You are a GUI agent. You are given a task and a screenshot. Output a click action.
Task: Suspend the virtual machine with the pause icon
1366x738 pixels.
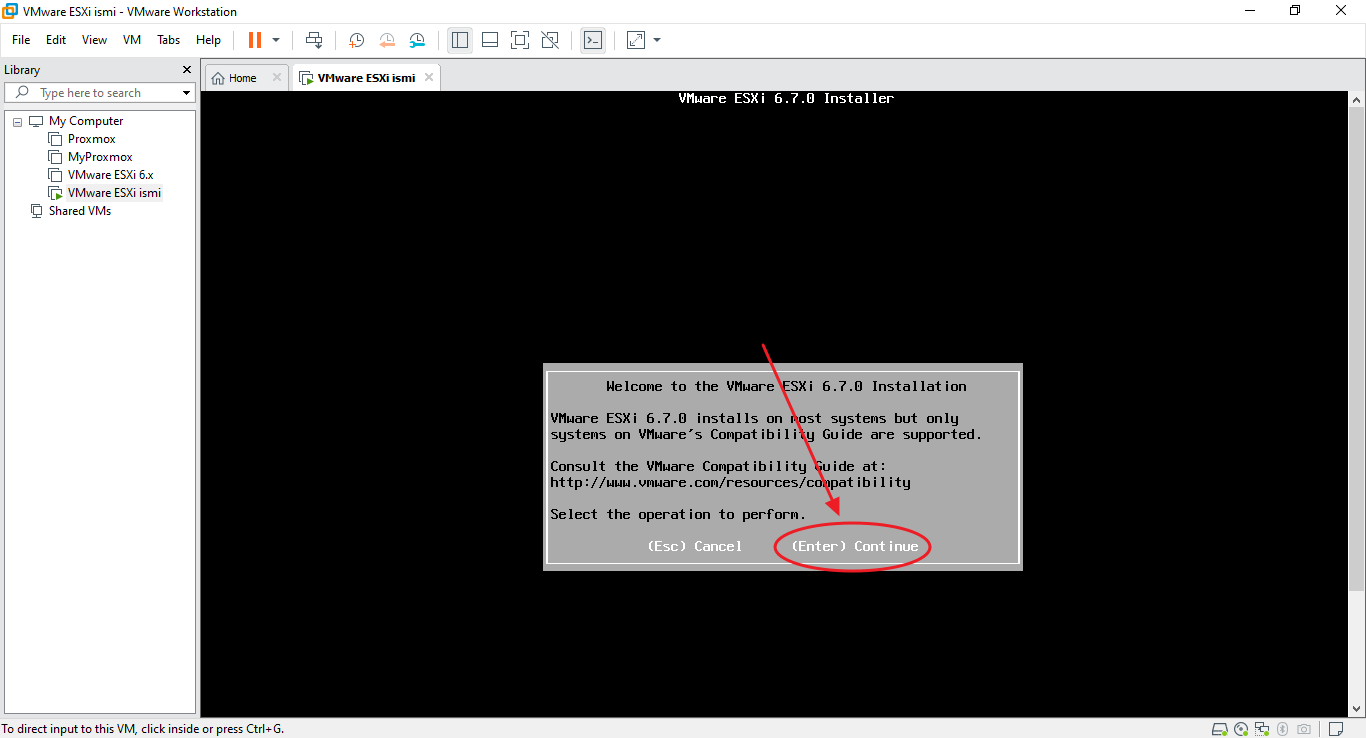click(255, 40)
